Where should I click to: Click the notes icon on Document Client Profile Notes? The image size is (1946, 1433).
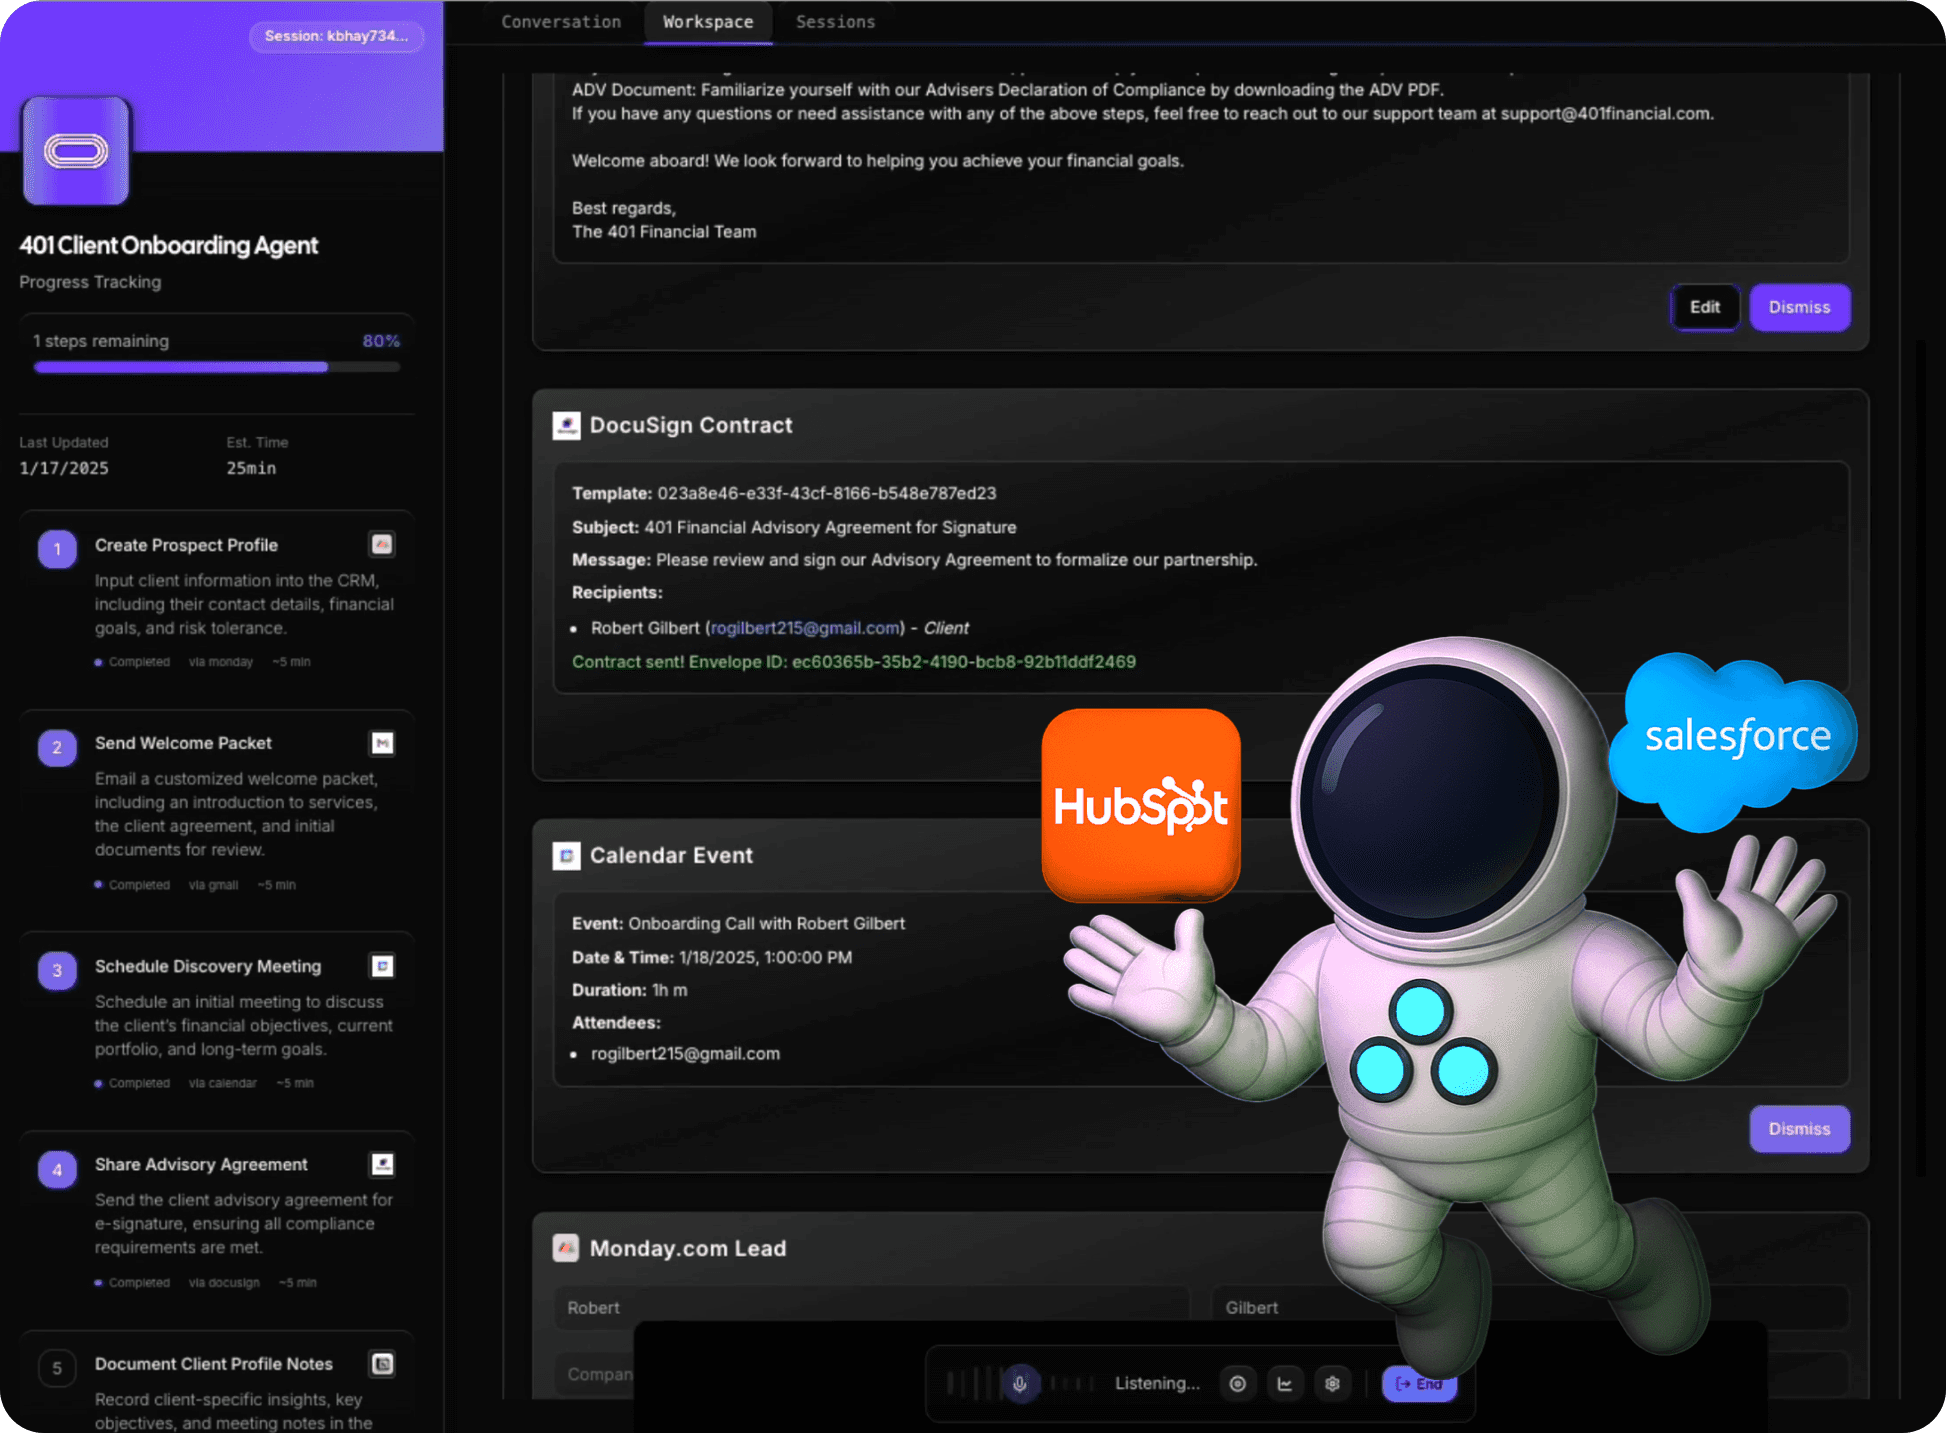(382, 1364)
